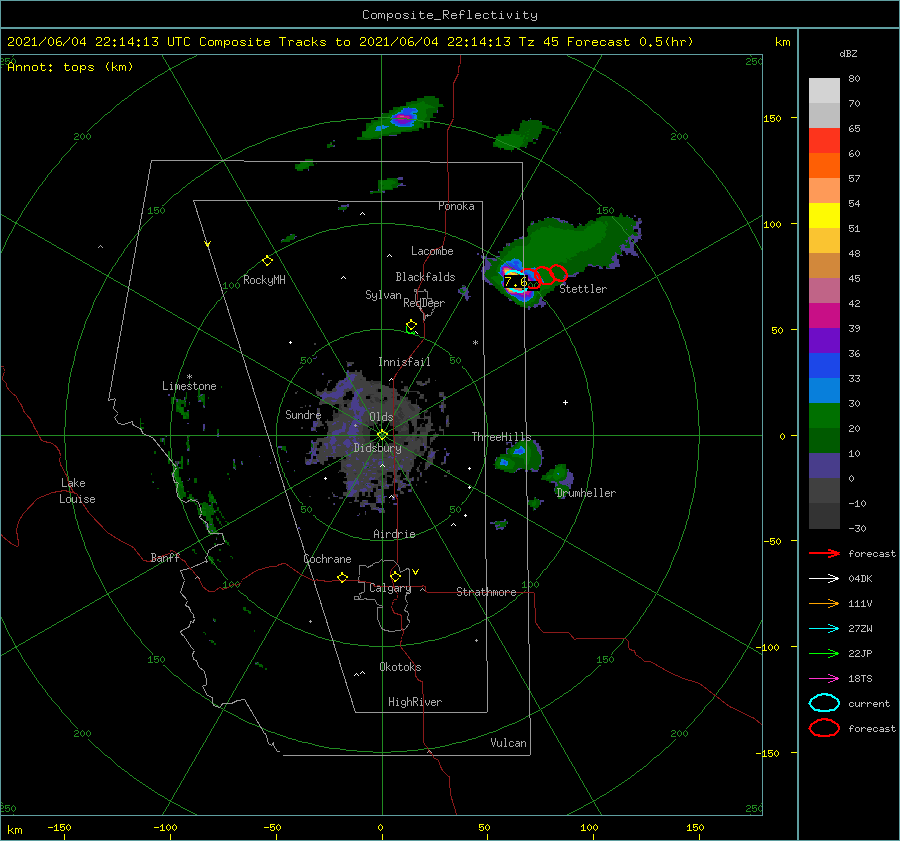
Task: Click the yellow radar site marker near Olds
Action: click(x=382, y=435)
